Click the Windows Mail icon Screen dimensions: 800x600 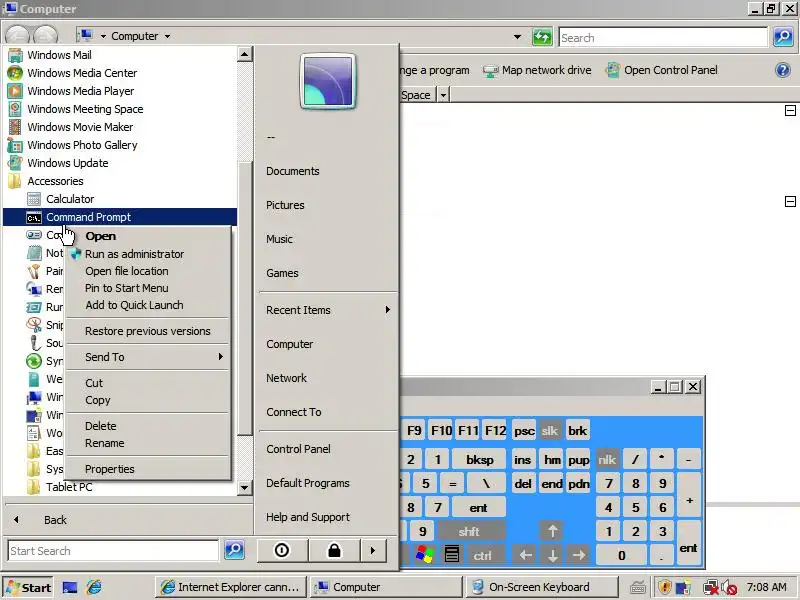(15, 55)
